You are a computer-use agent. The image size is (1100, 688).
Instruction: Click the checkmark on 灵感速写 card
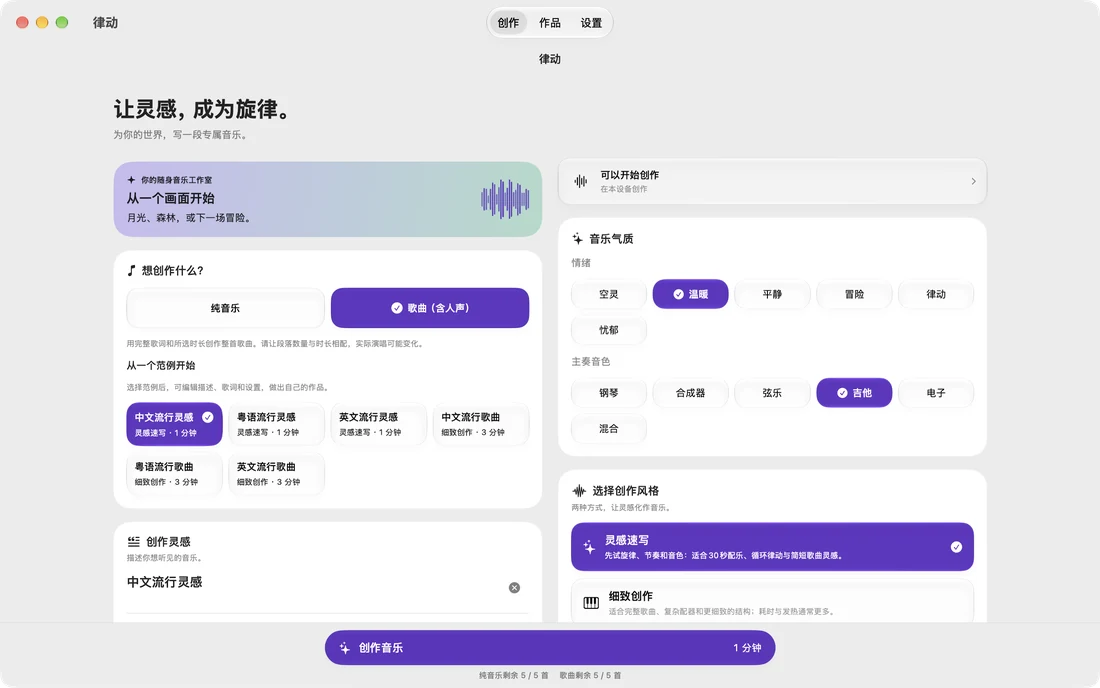pos(956,547)
